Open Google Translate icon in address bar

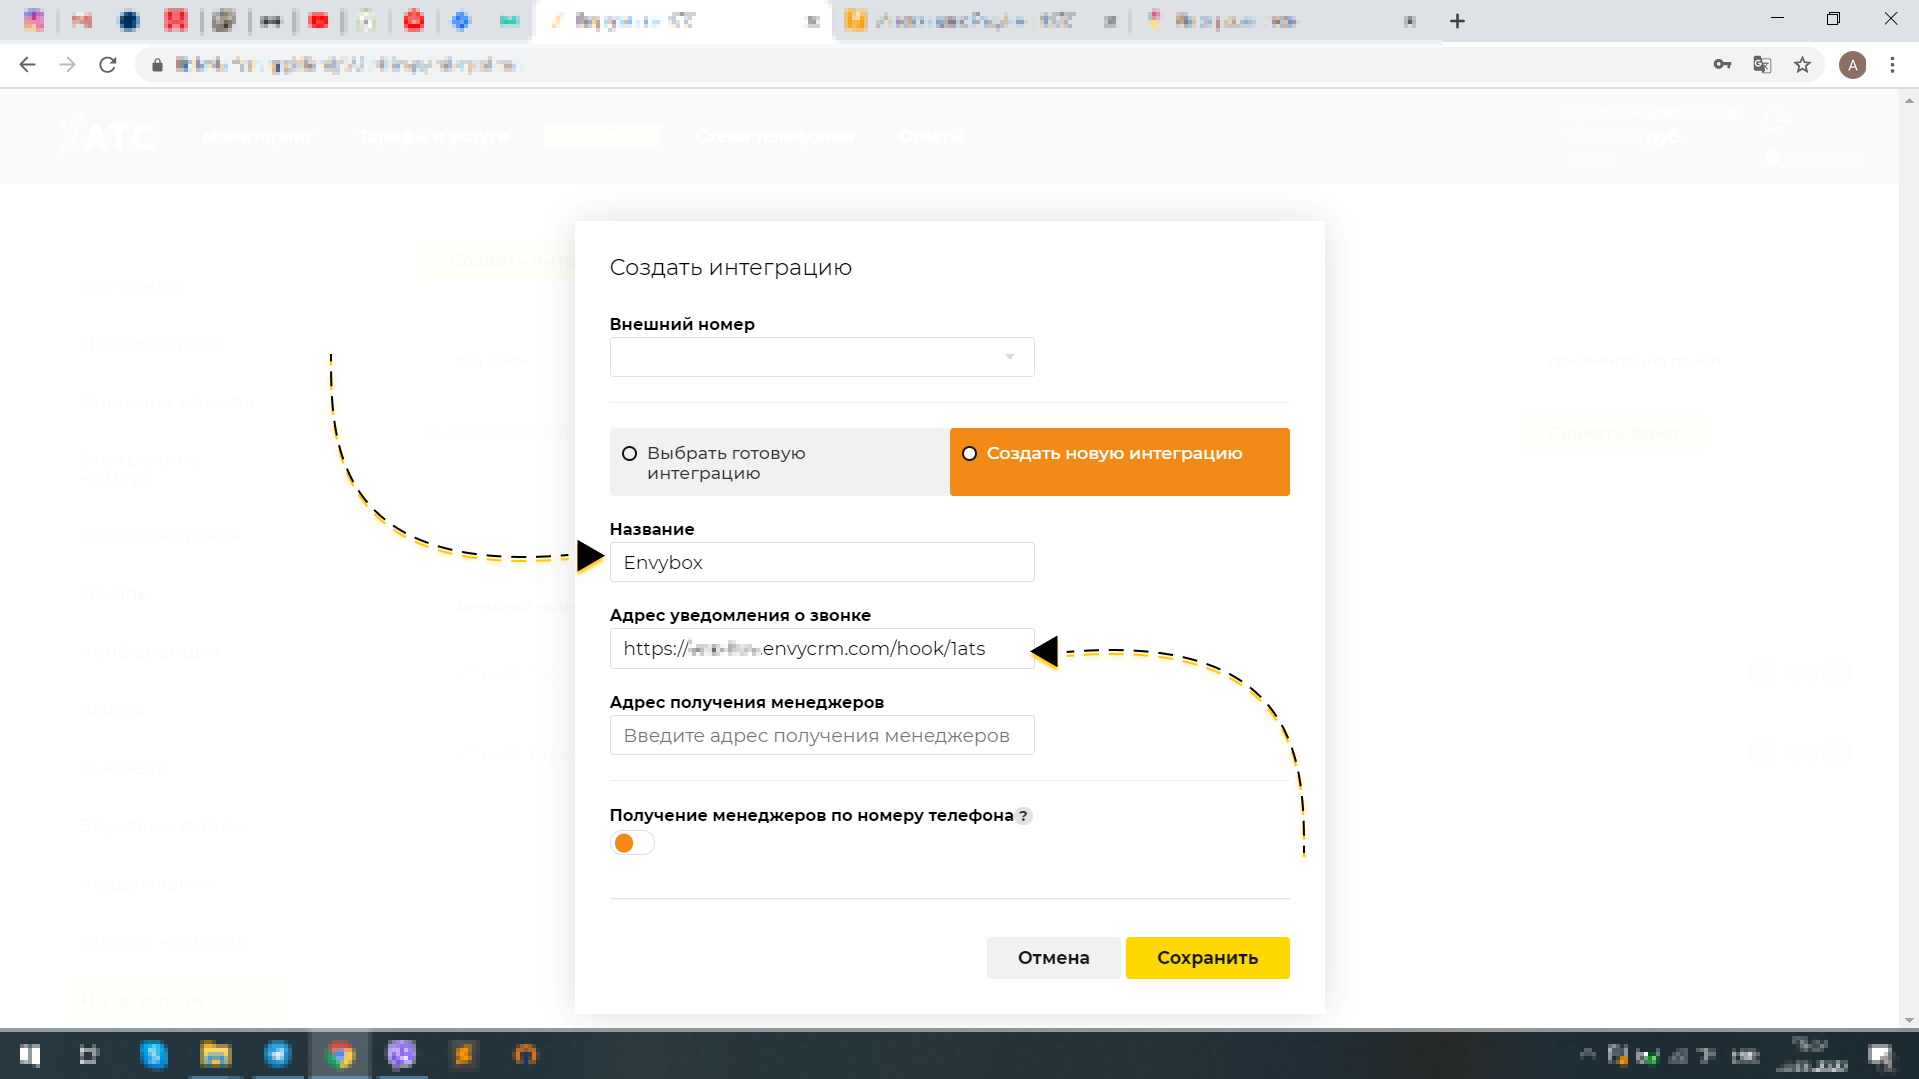[1762, 64]
